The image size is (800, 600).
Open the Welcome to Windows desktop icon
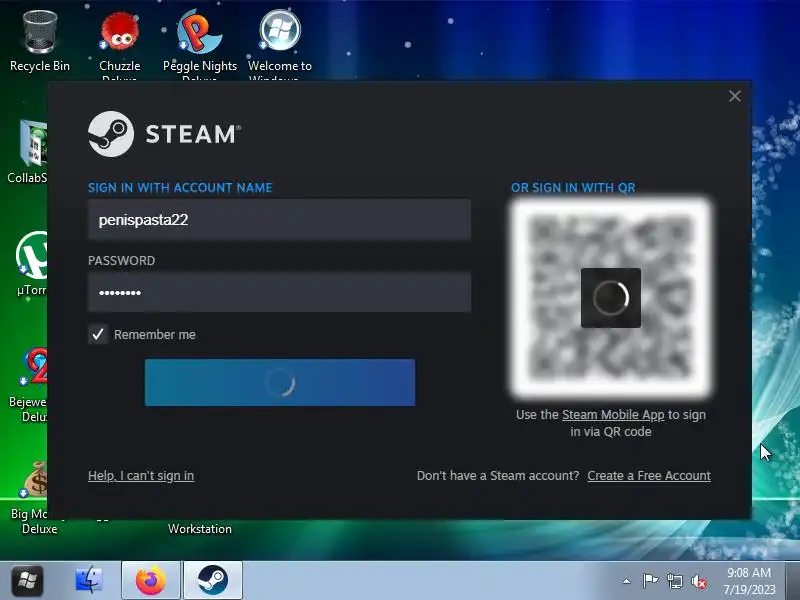point(280,43)
